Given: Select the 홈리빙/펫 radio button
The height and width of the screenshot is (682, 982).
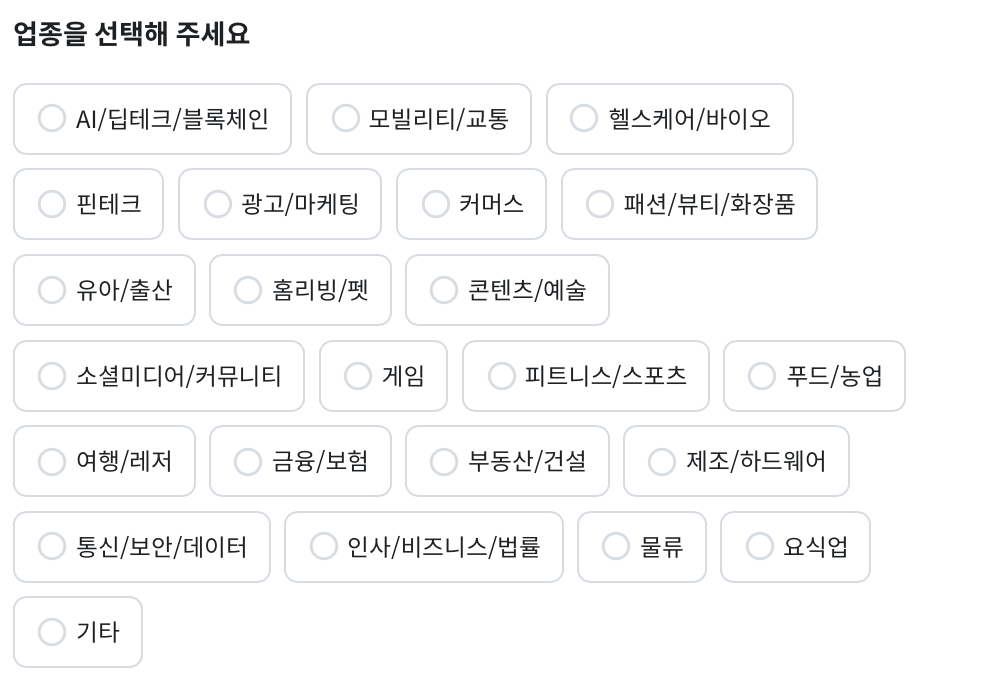Looking at the screenshot, I should [248, 290].
